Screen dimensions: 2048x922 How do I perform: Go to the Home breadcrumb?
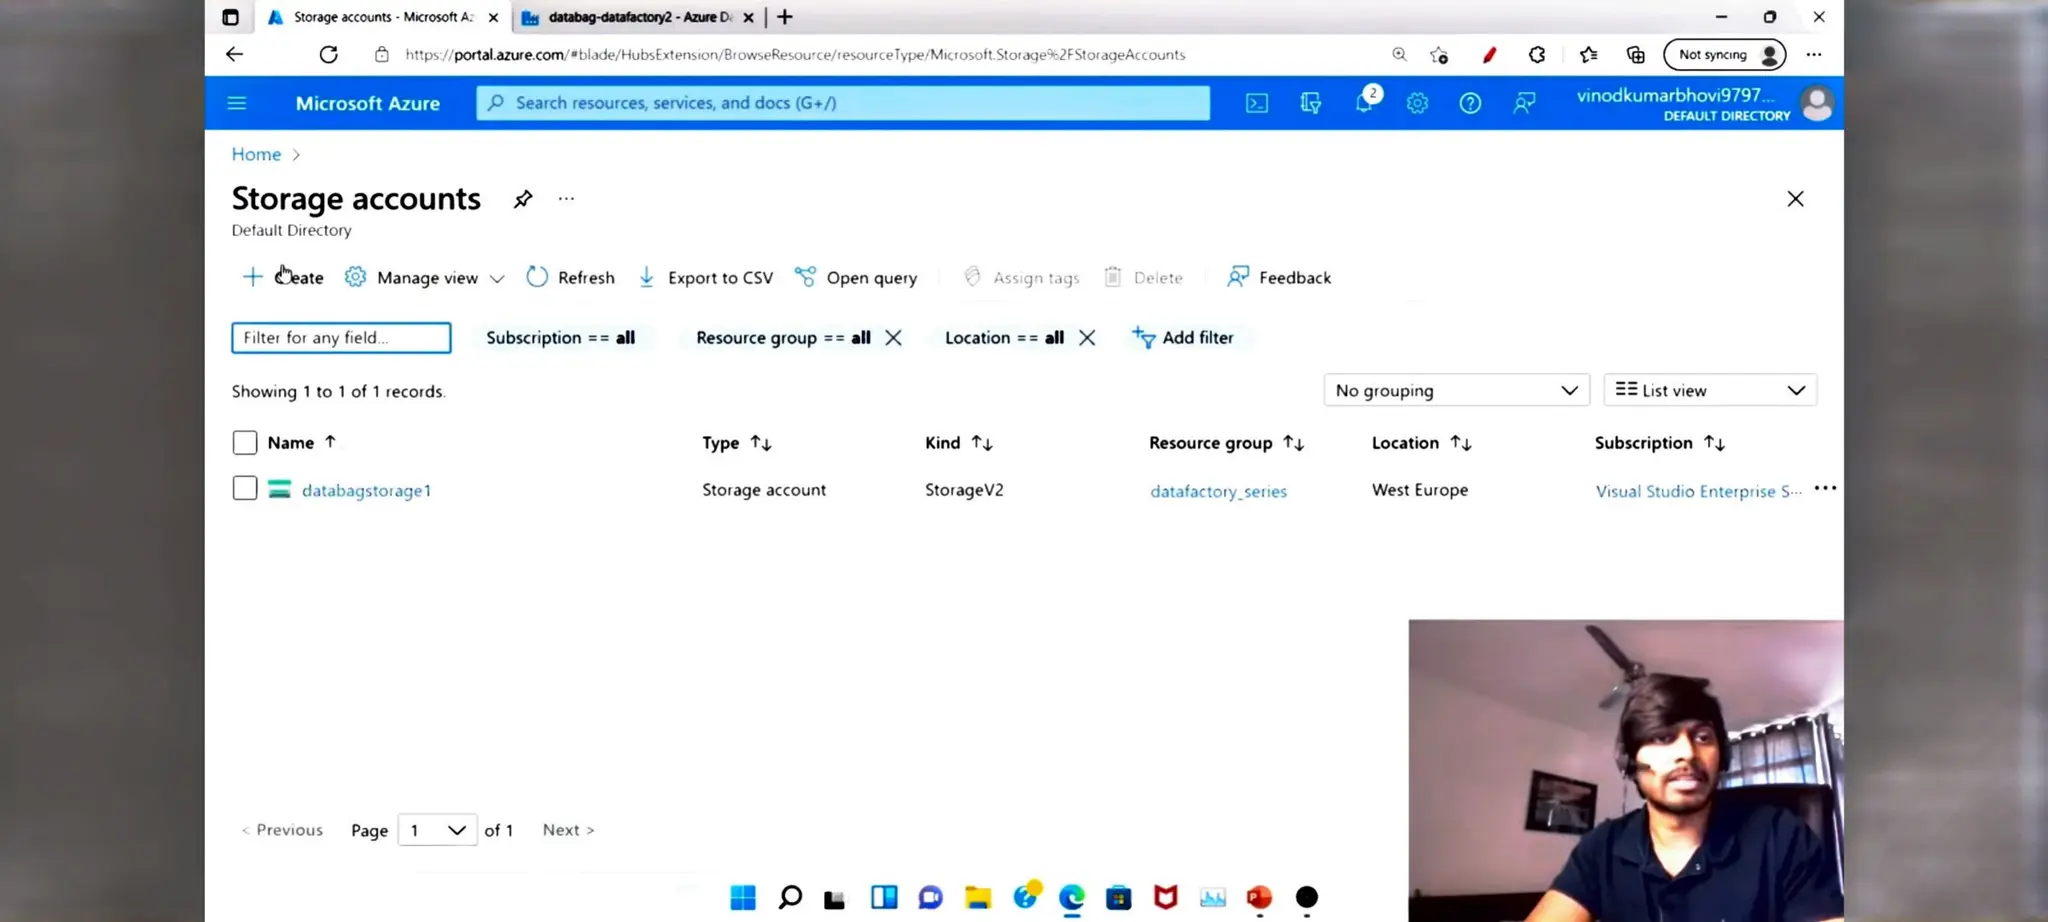[256, 154]
